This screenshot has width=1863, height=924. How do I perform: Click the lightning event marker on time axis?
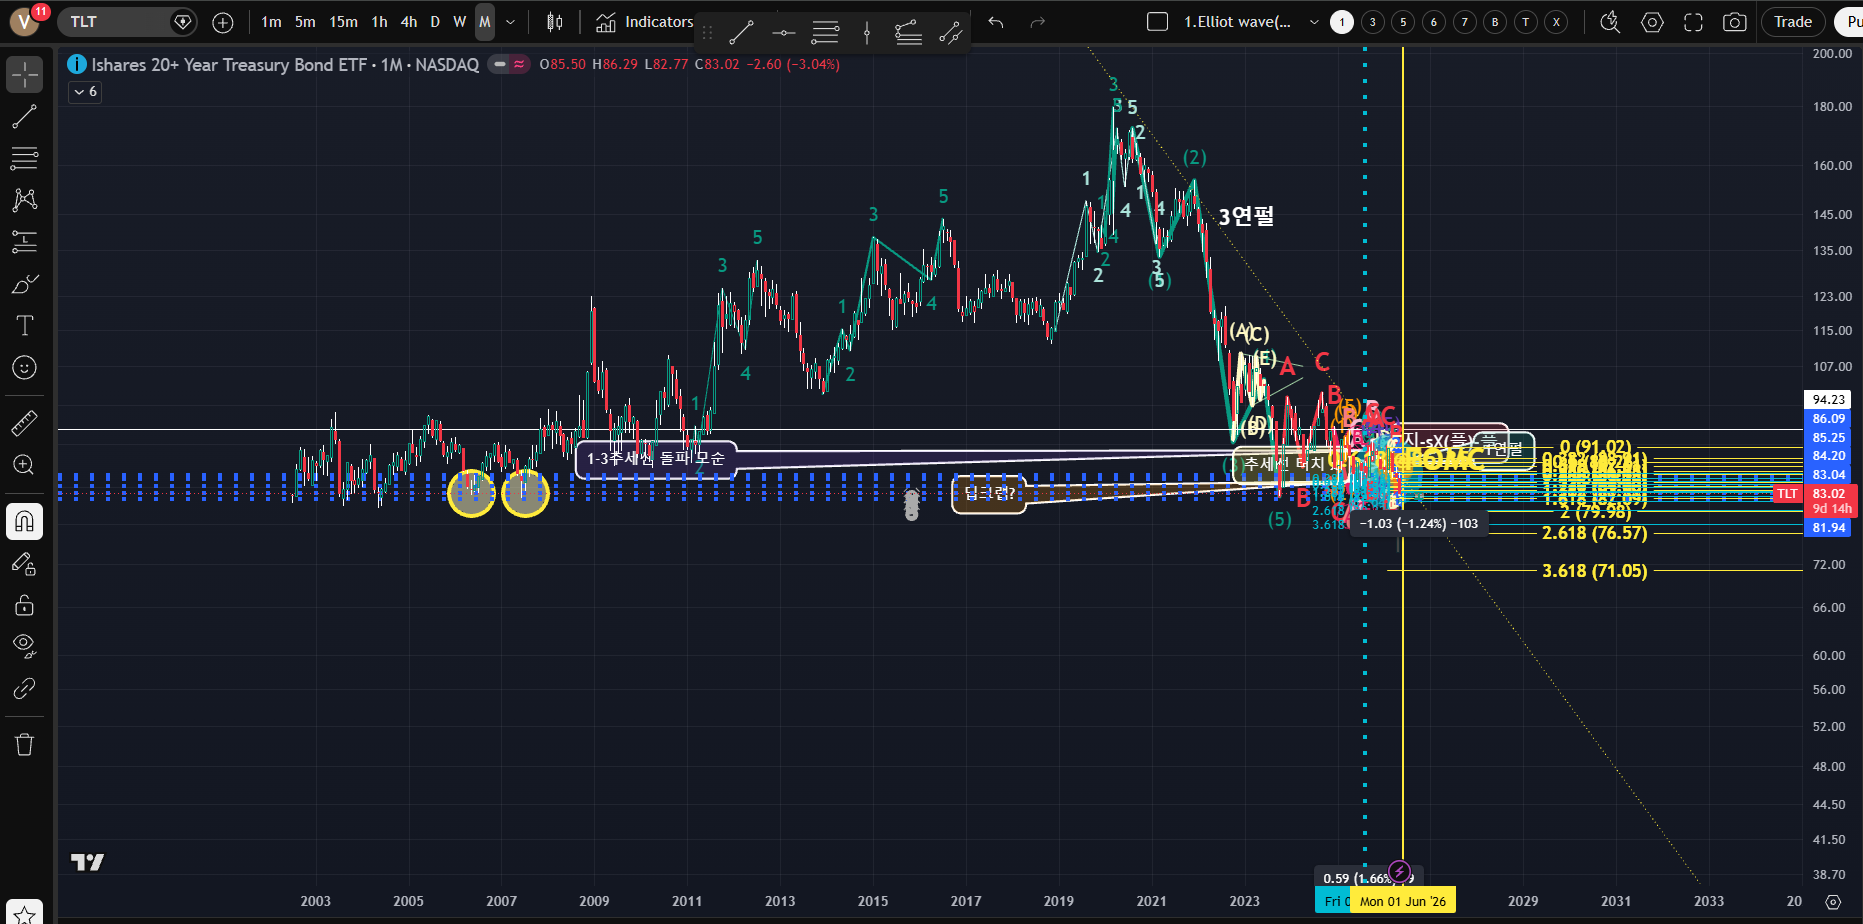(1400, 872)
